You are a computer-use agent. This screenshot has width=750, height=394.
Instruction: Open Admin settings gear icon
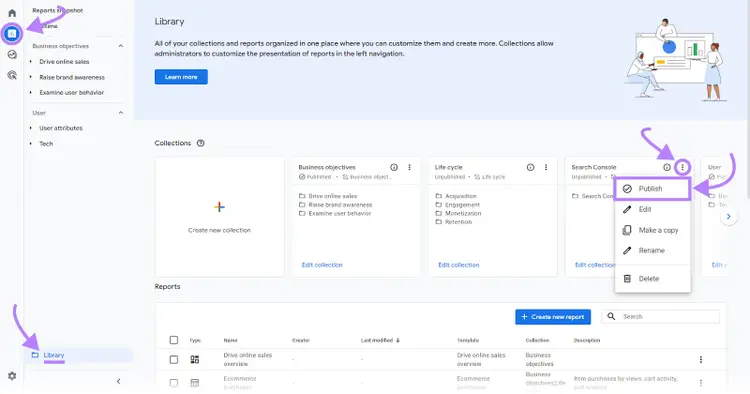click(12, 376)
